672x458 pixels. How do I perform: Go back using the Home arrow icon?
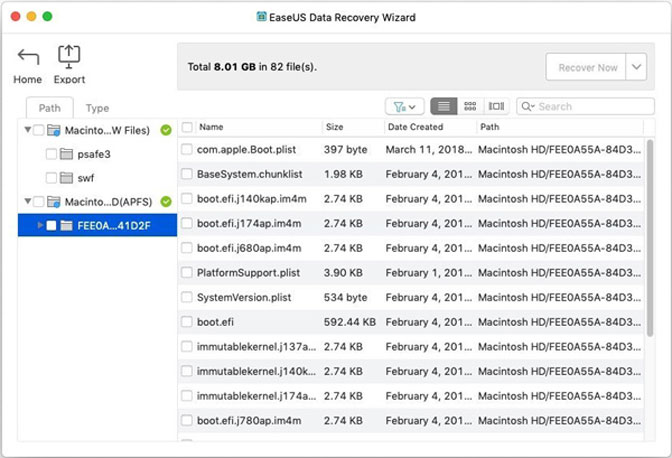pyautogui.click(x=28, y=57)
